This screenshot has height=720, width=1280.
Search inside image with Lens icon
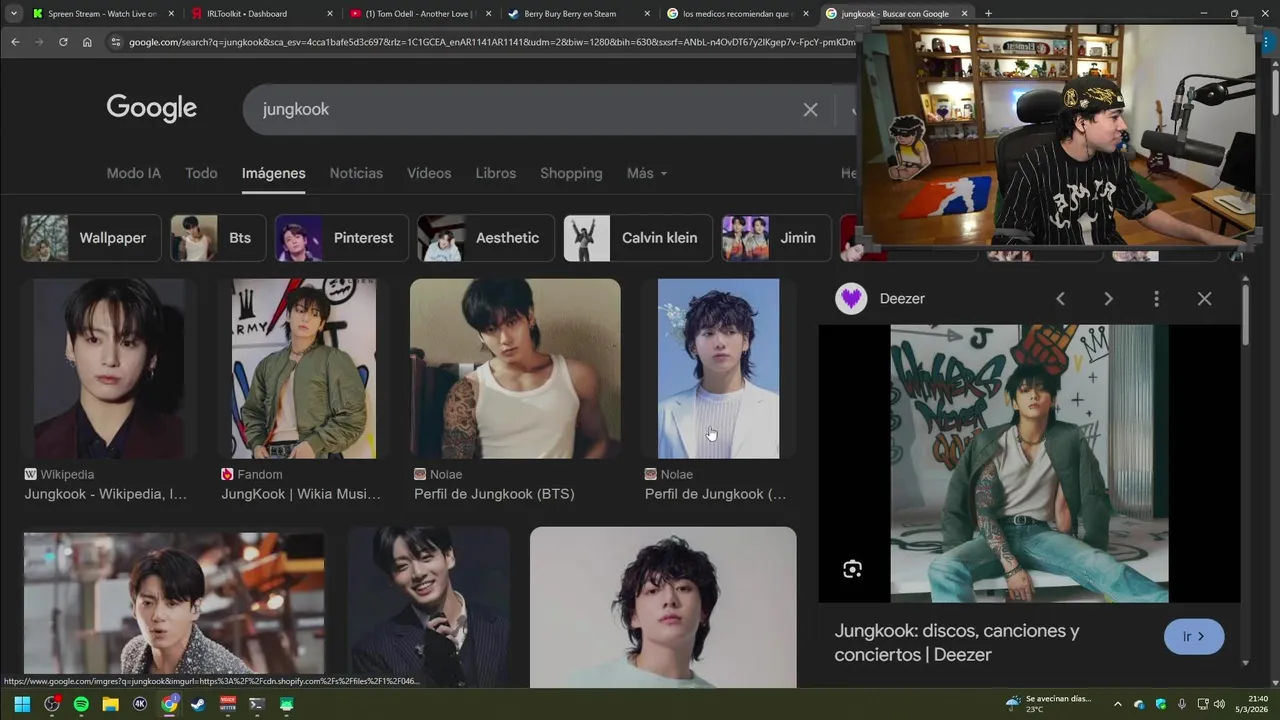click(x=852, y=569)
